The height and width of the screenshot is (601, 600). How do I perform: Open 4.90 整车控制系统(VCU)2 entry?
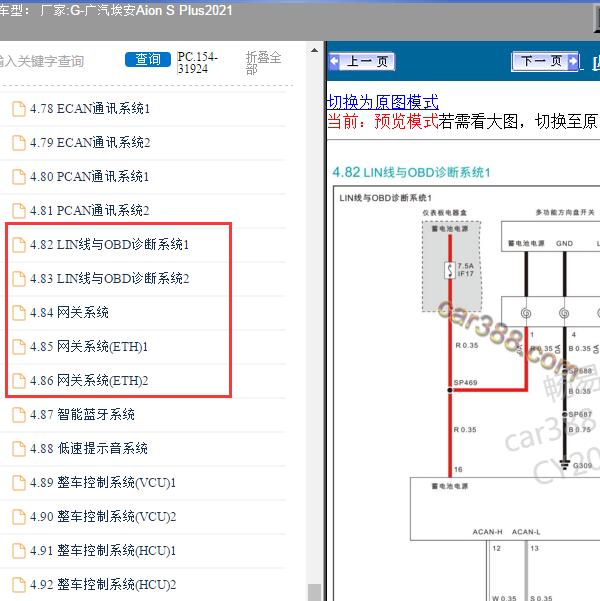pyautogui.click(x=103, y=517)
